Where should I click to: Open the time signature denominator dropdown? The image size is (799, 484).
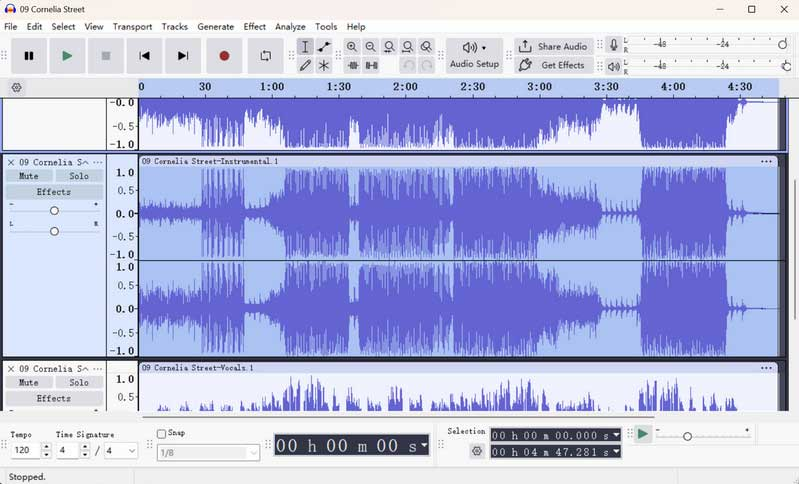click(x=121, y=450)
